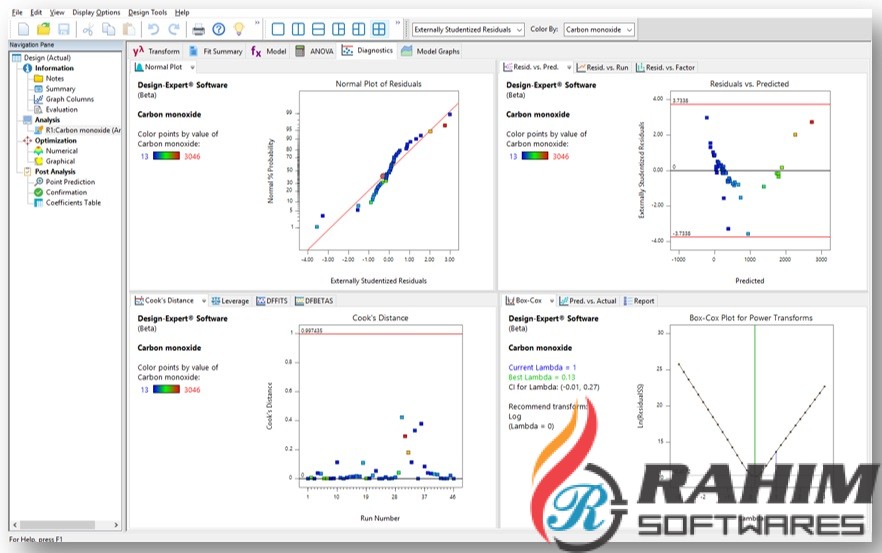
Task: Click the Copy toolbar icon
Action: pos(109,29)
